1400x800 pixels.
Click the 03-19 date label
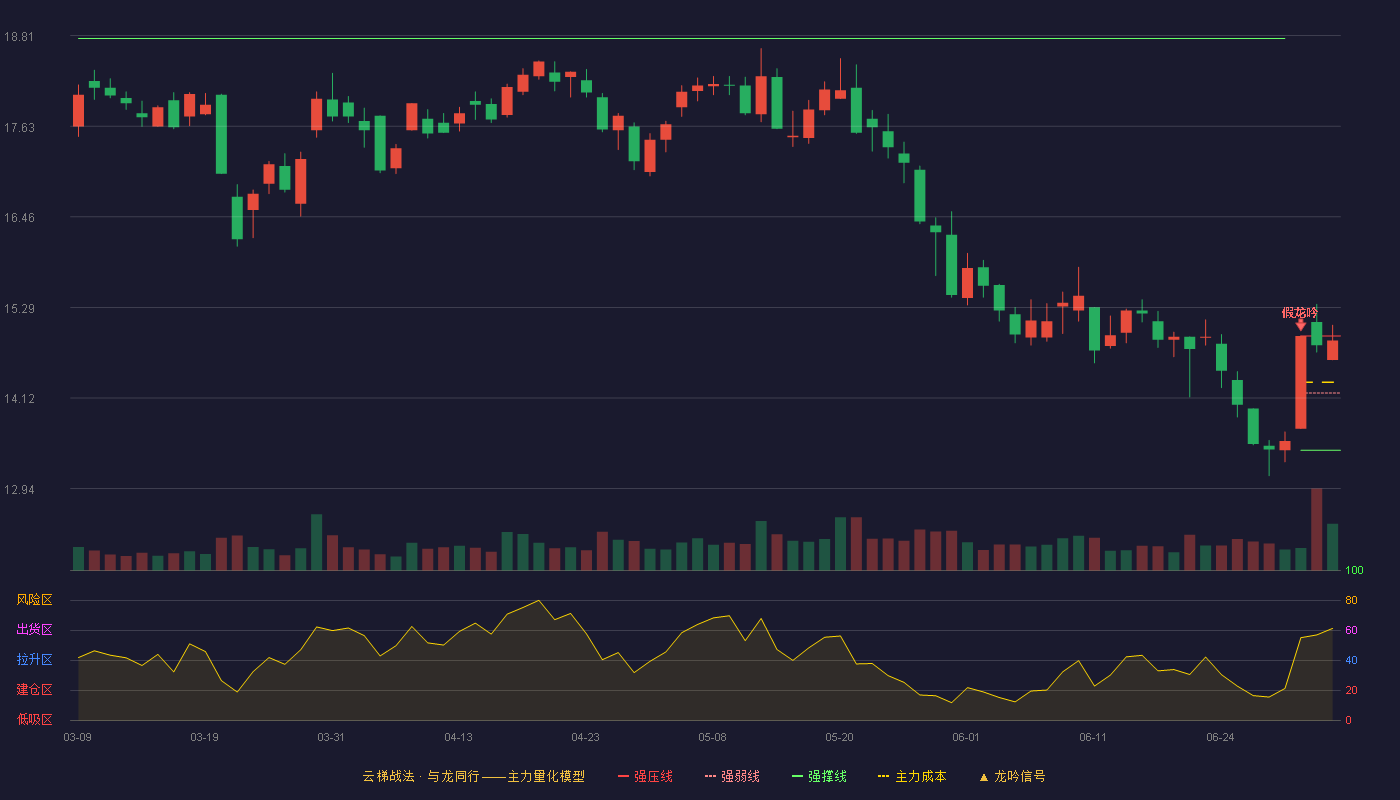[204, 737]
